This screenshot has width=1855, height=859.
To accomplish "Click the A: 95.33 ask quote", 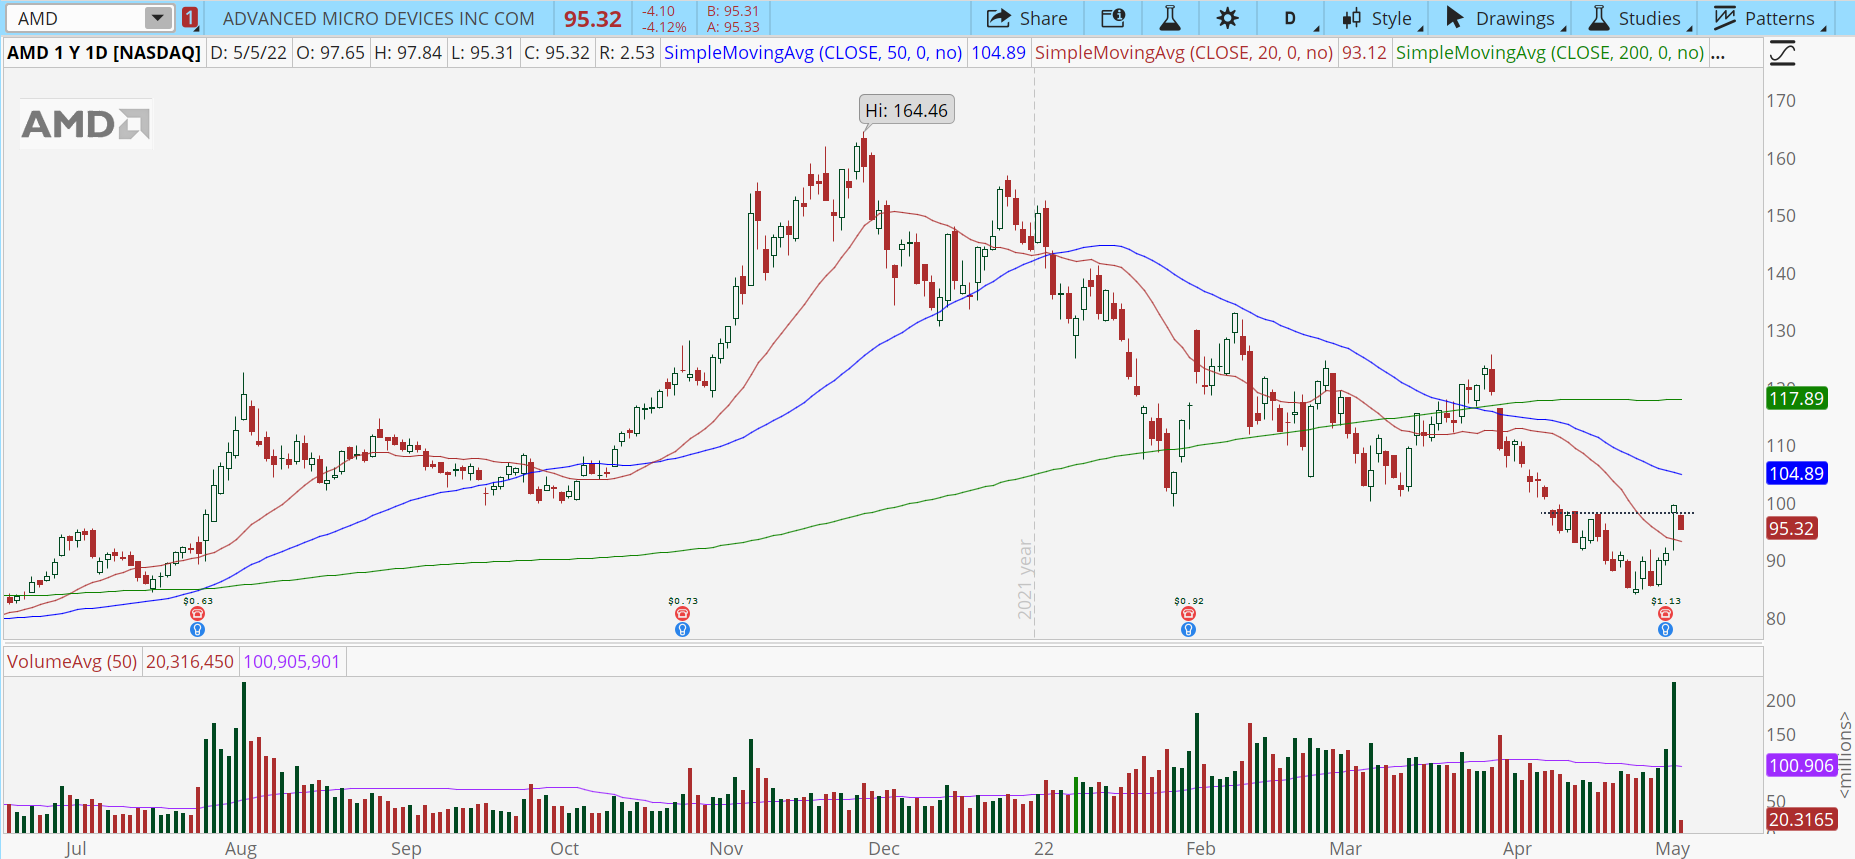I will click(x=733, y=27).
